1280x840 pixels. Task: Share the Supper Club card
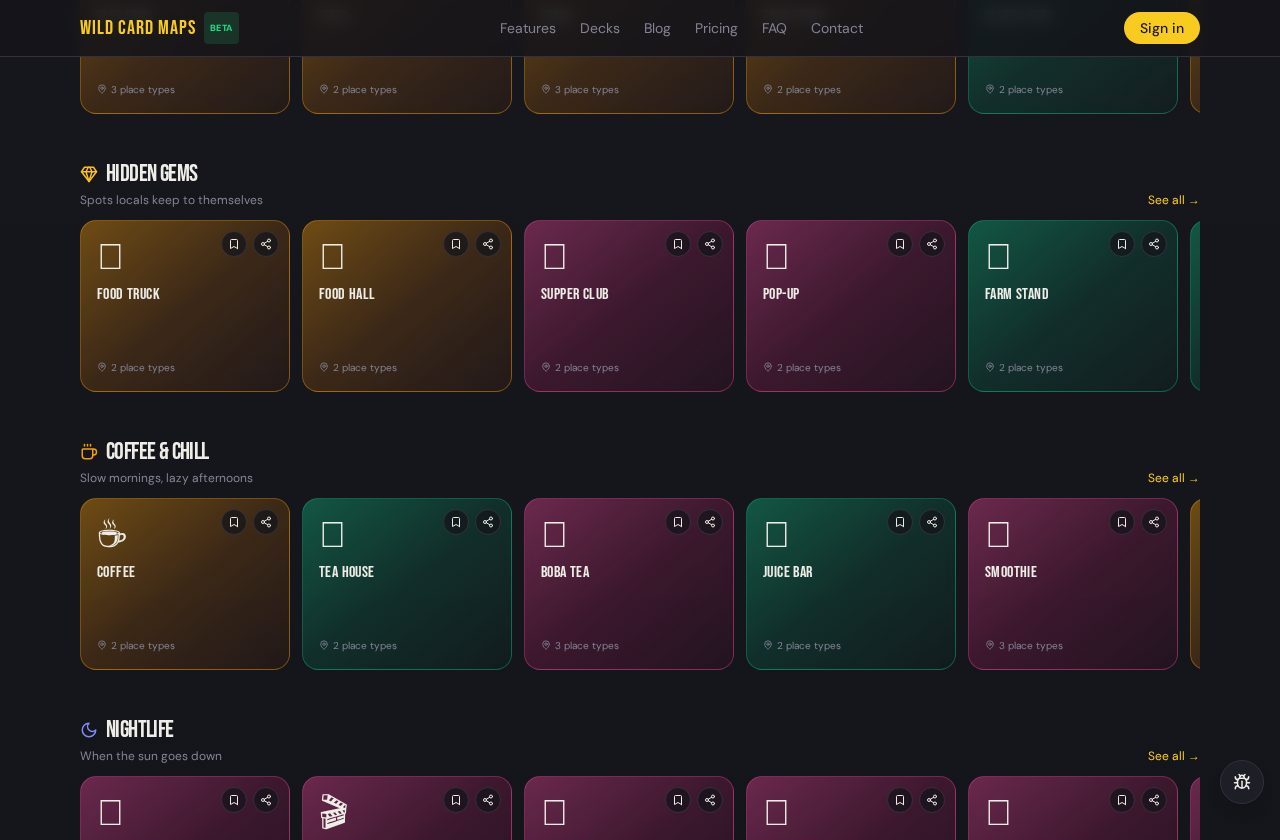click(710, 244)
